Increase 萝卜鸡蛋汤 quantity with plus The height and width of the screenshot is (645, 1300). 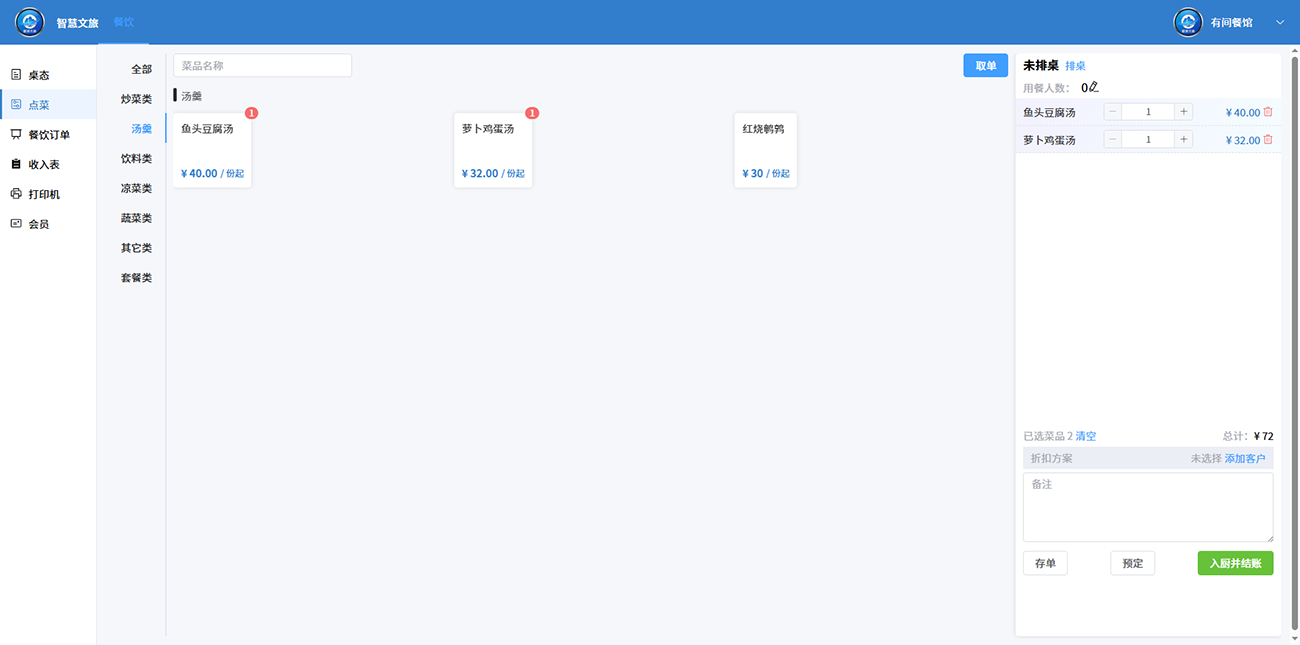[1184, 140]
